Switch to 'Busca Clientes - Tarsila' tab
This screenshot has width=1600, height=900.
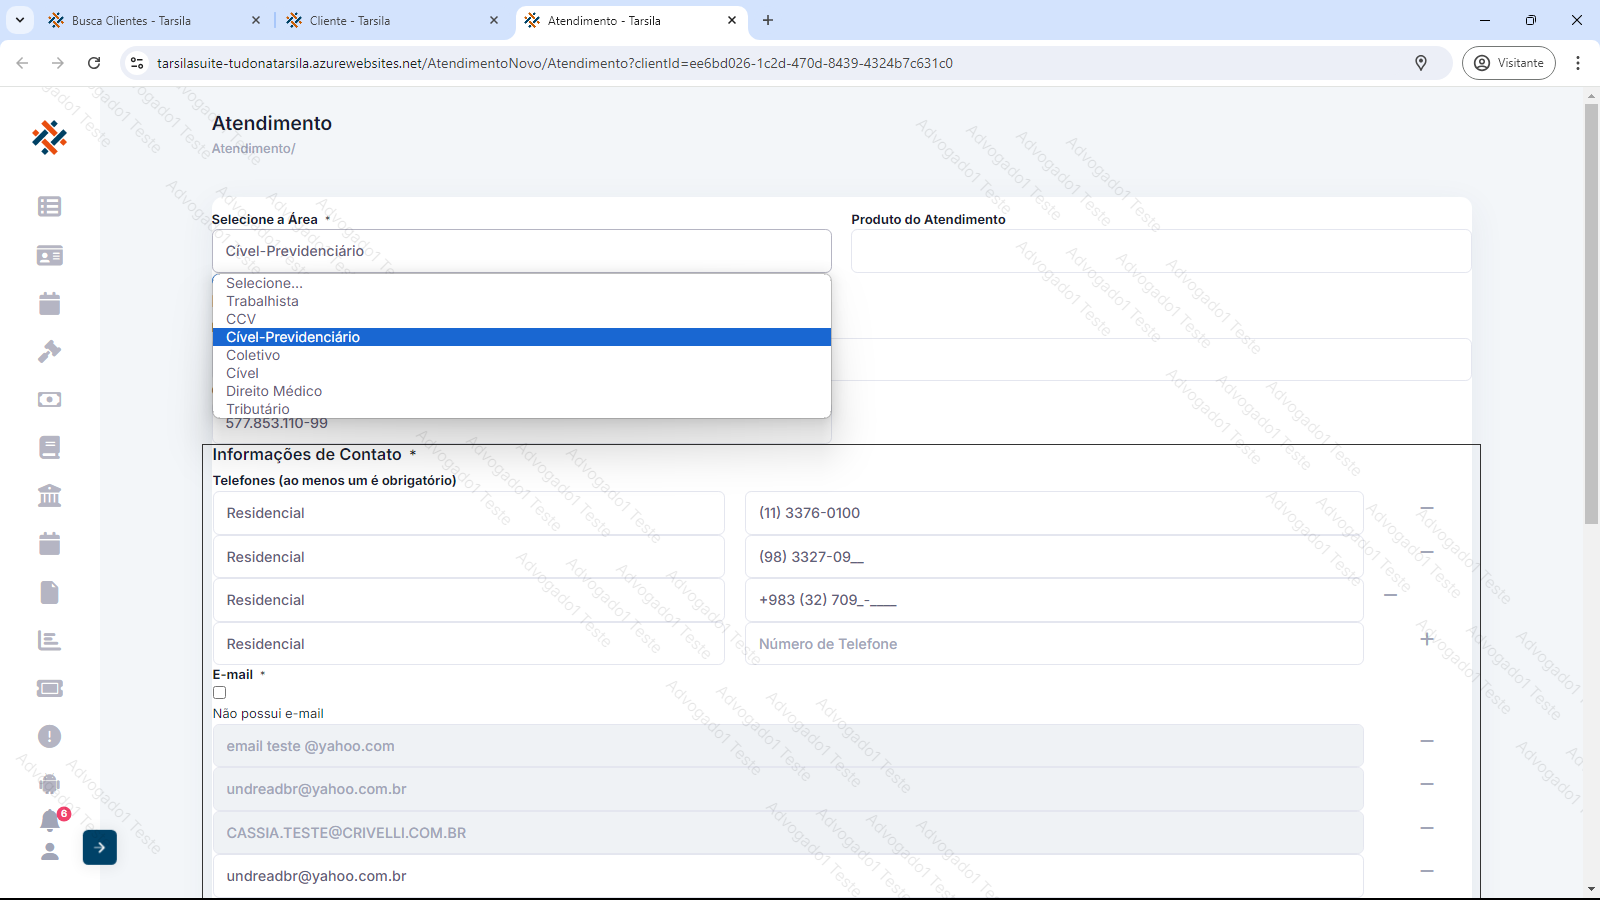tap(150, 20)
